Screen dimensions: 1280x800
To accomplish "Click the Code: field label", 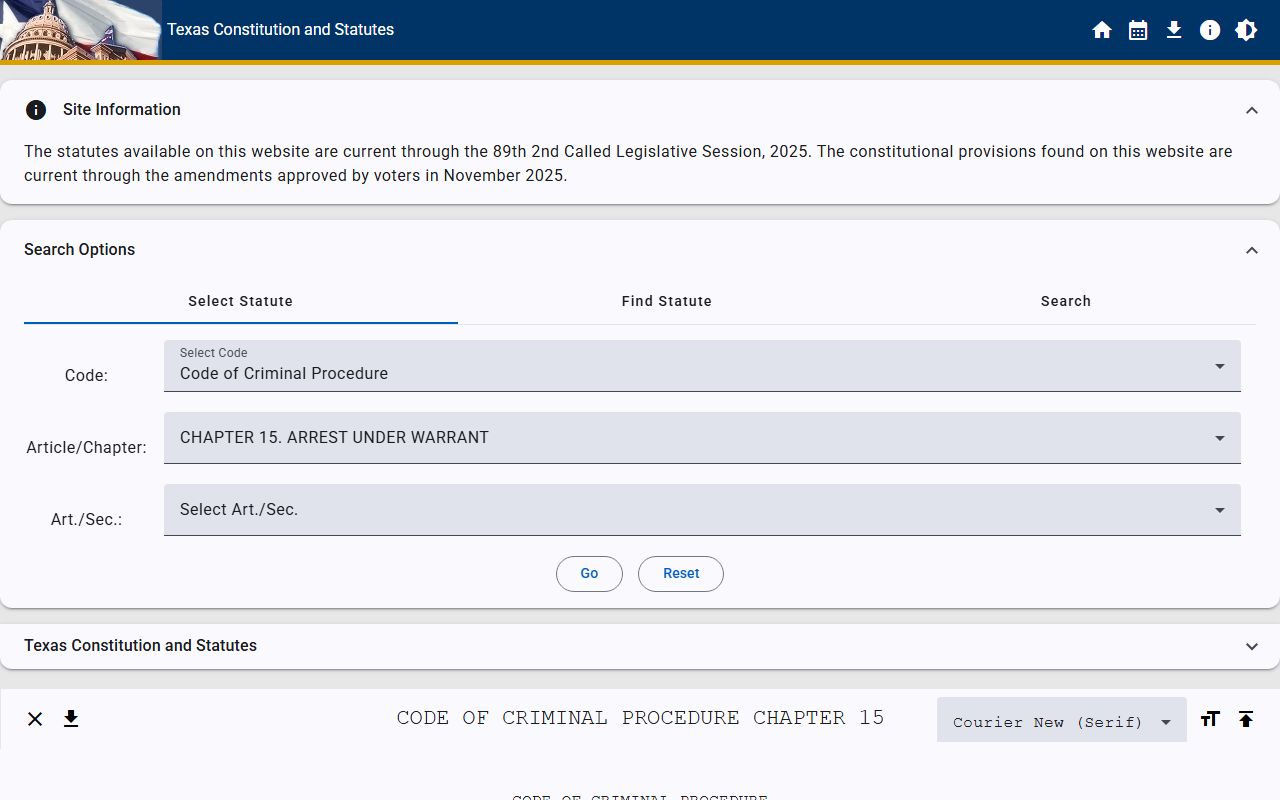I will click(86, 376).
